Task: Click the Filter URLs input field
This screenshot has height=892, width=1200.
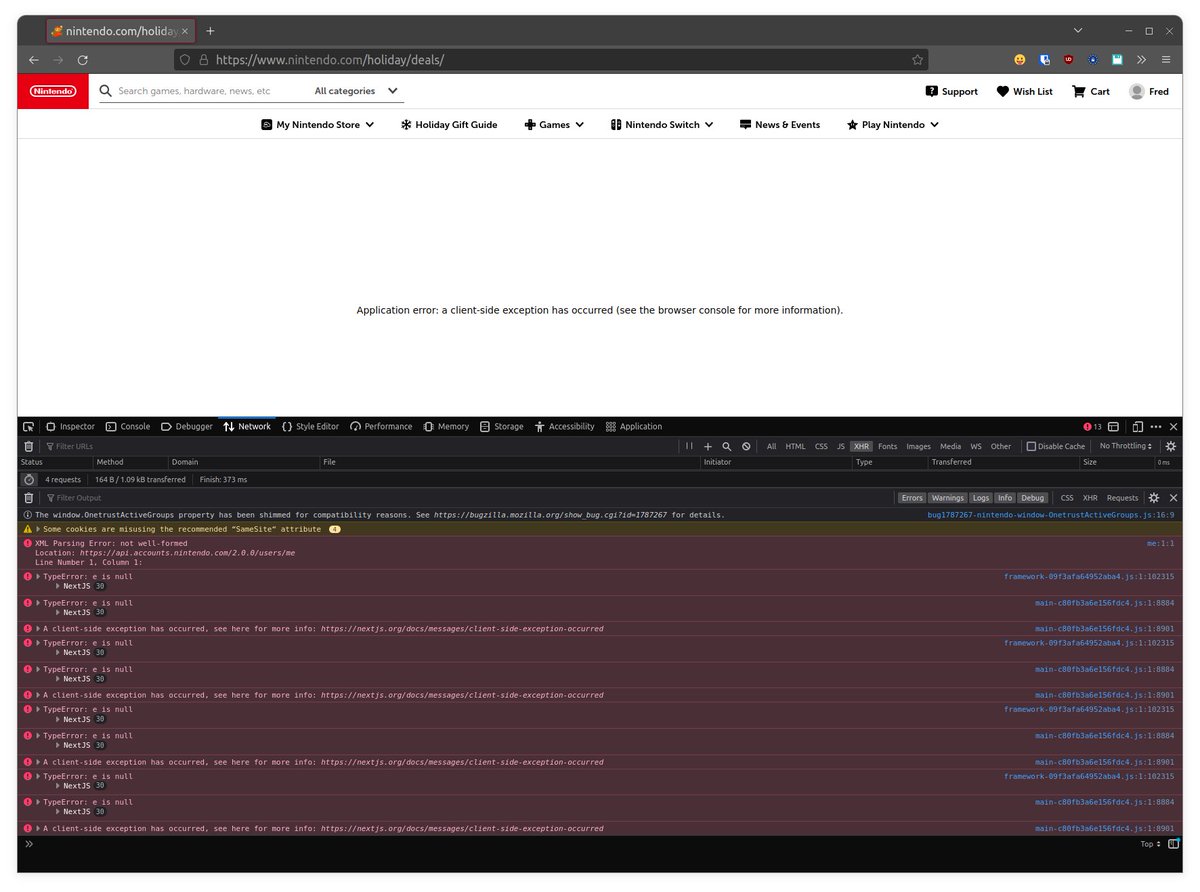Action: coord(360,446)
